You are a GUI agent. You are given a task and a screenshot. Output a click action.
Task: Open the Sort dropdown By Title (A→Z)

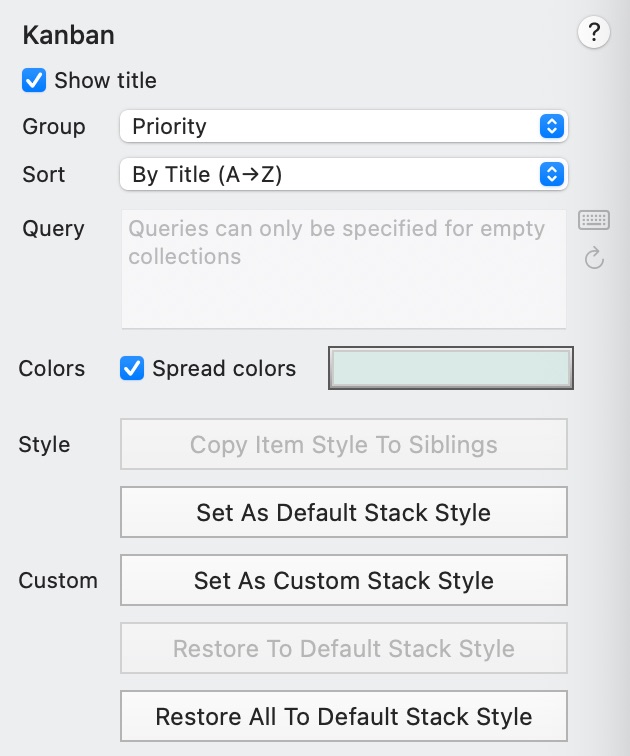coord(344,174)
